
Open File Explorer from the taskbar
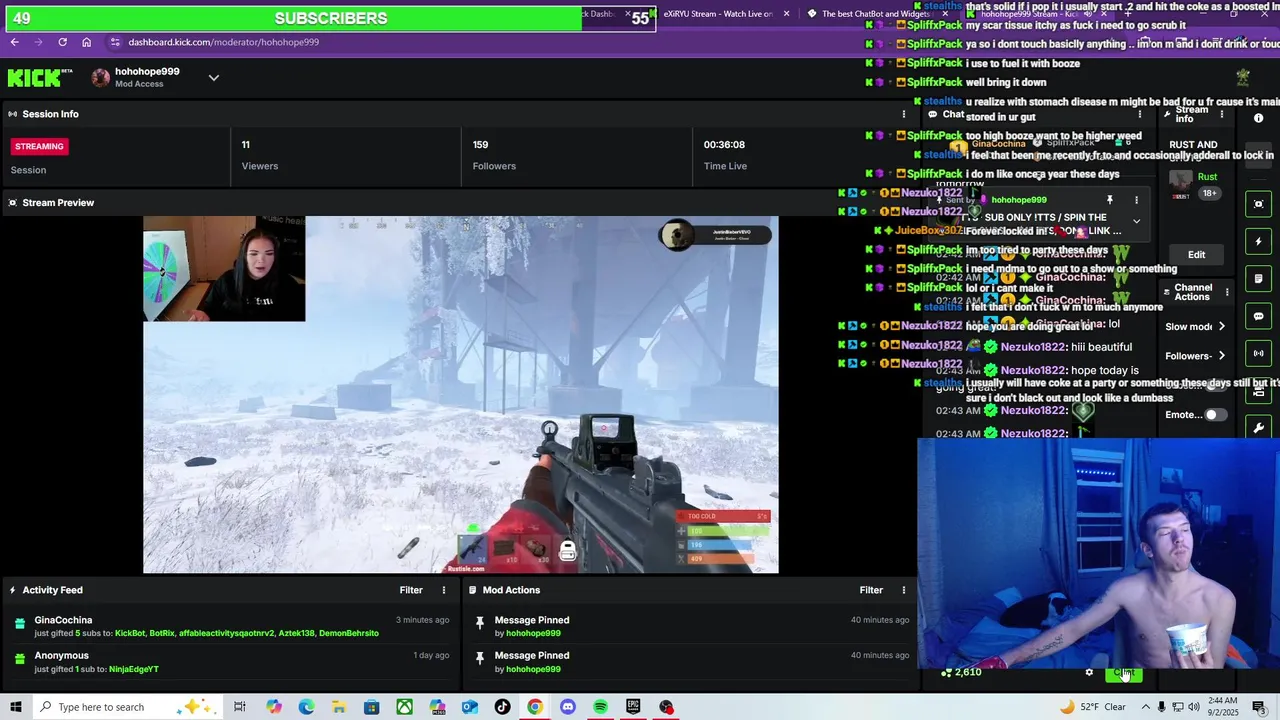click(x=339, y=707)
